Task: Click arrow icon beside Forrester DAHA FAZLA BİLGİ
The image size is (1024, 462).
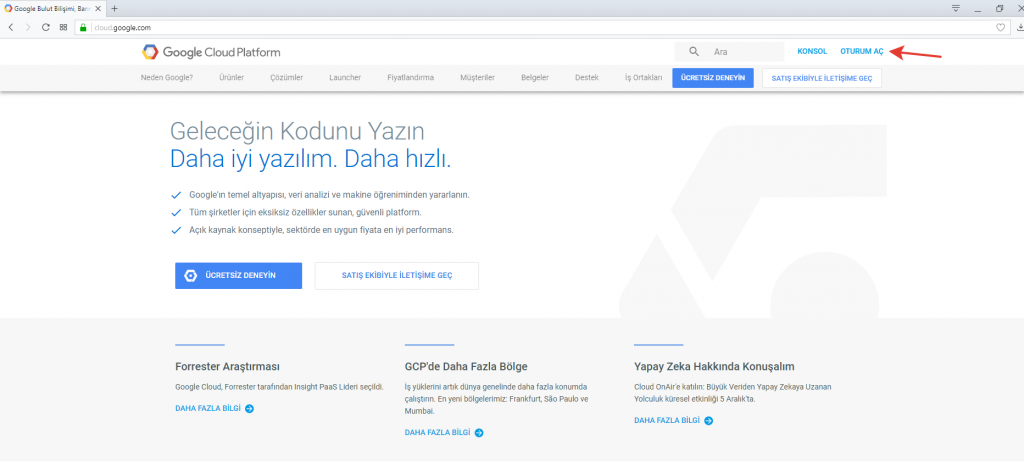Action: 249,408
